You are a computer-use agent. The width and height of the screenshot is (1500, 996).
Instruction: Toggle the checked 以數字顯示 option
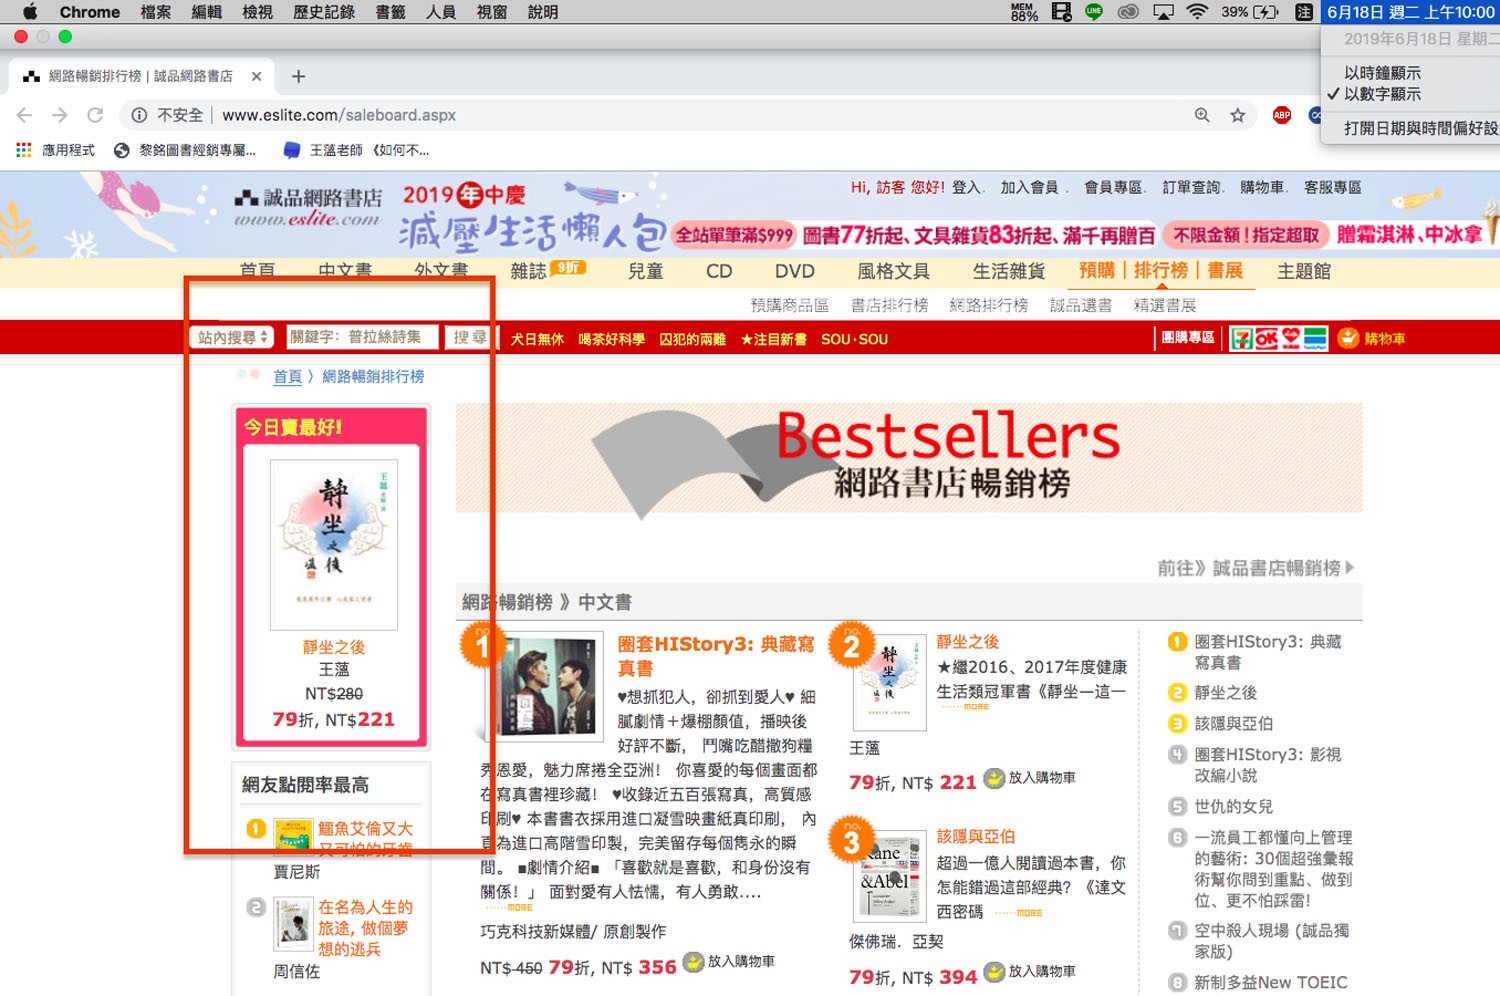1382,94
